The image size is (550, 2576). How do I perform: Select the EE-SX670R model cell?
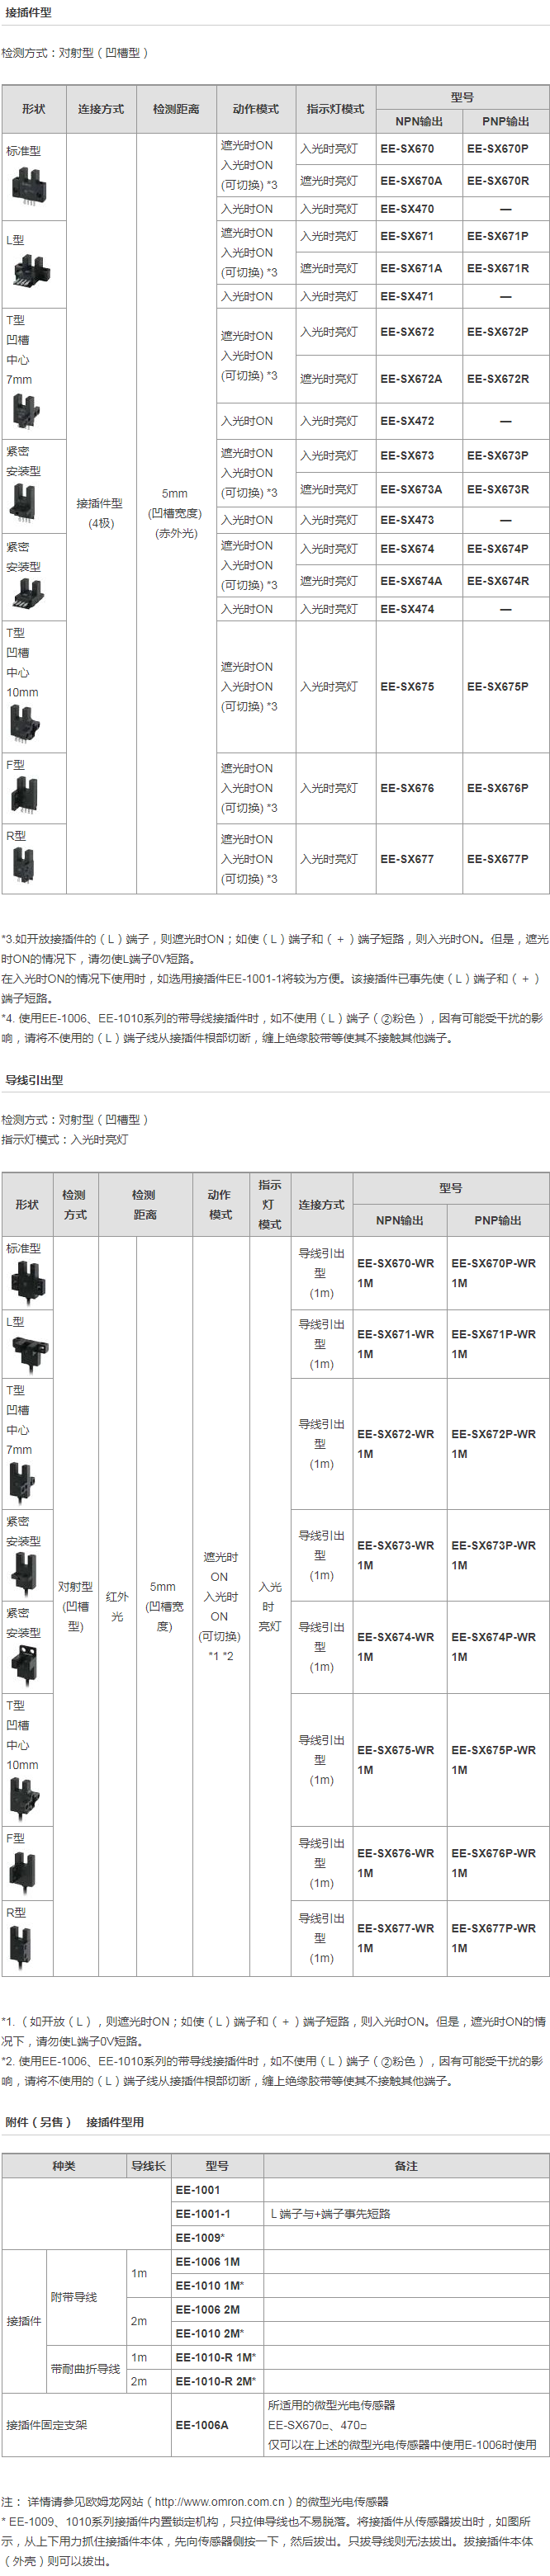[x=506, y=181]
